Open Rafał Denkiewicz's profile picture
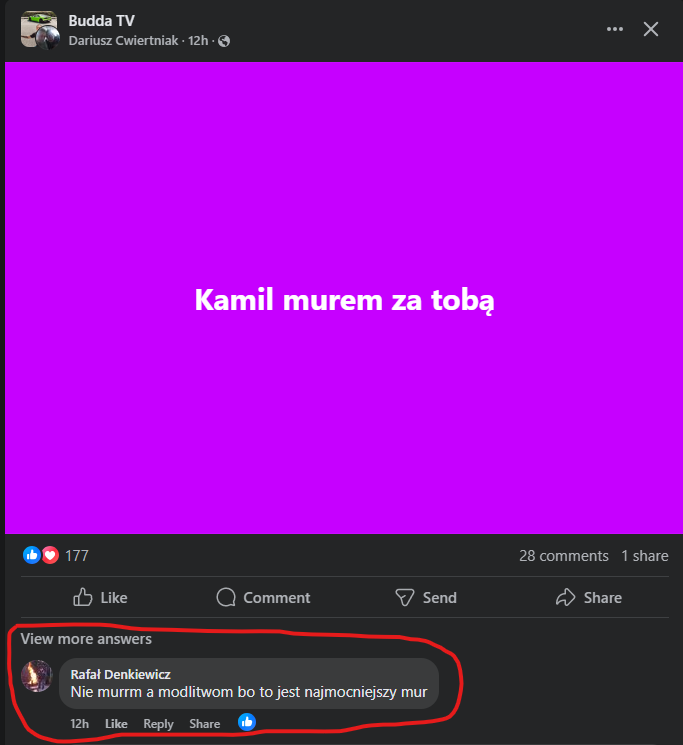Viewport: 683px width, 745px height. [37, 677]
